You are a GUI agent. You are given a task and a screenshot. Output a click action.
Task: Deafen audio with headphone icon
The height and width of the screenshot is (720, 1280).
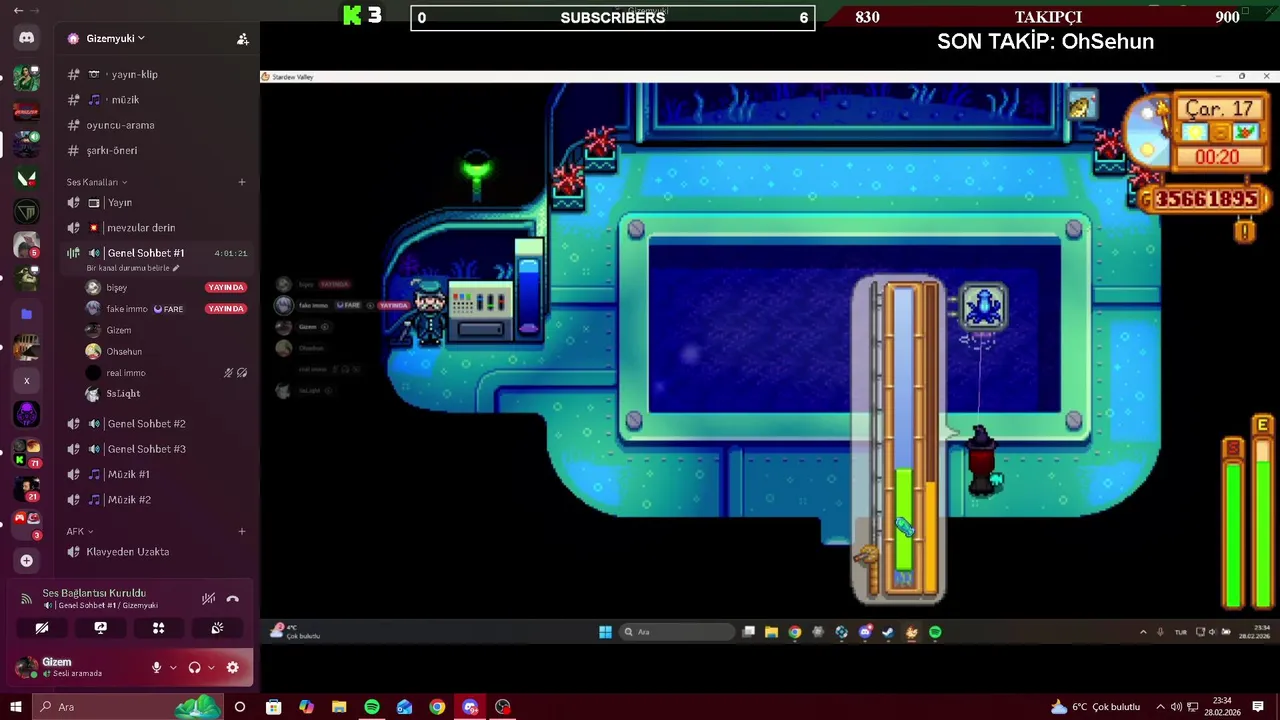194,667
